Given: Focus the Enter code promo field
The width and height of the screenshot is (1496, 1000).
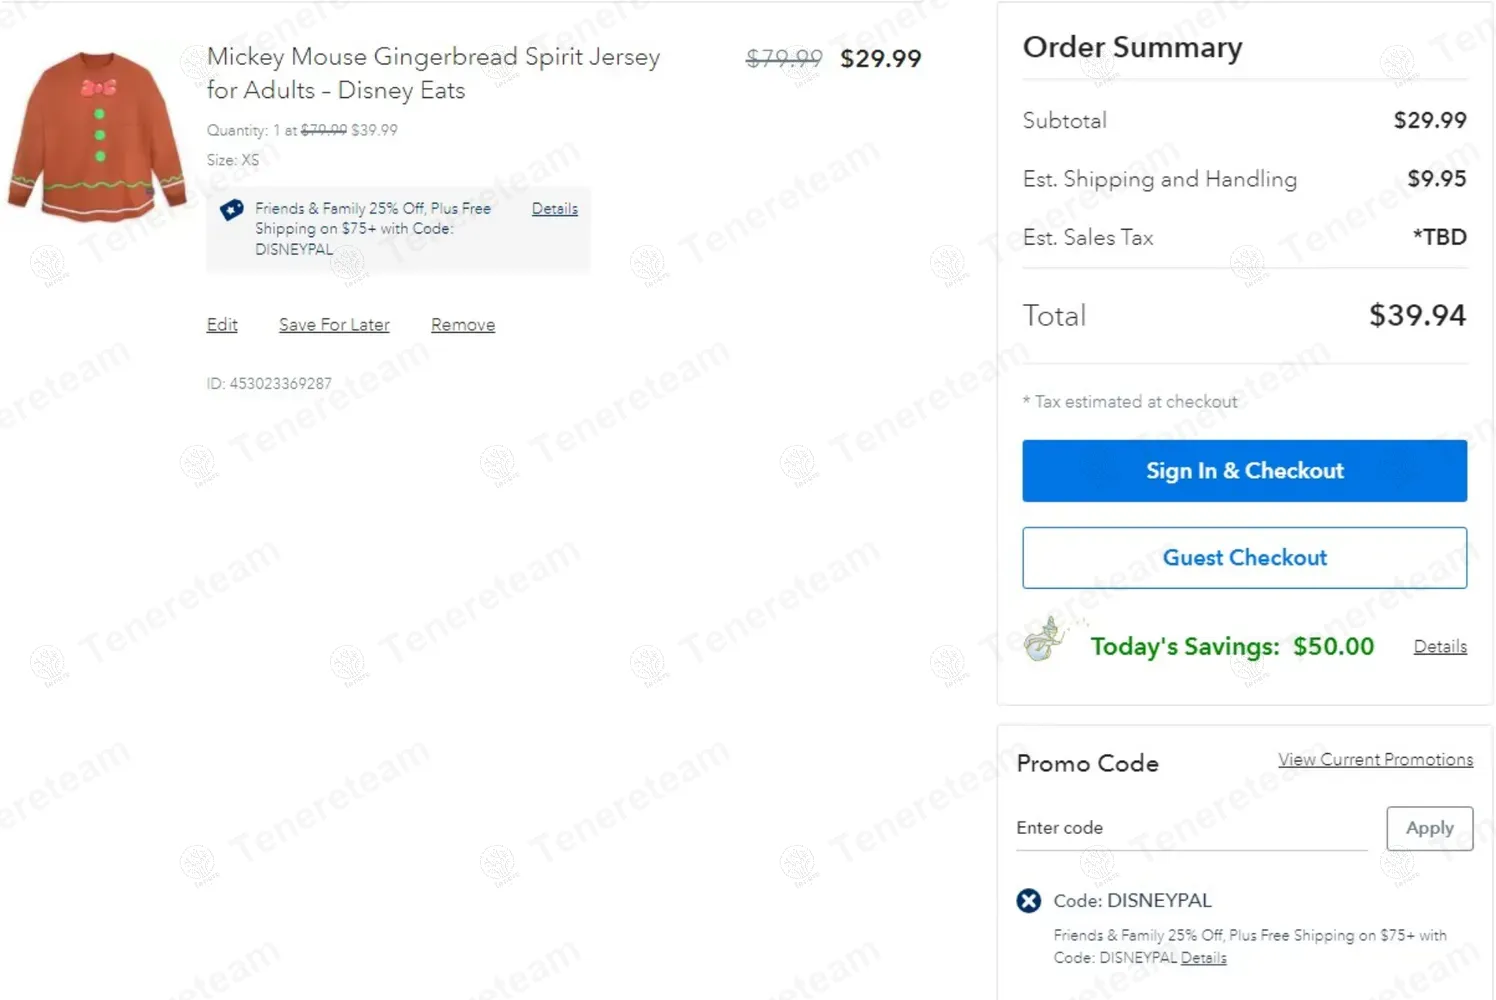Looking at the screenshot, I should point(1190,828).
